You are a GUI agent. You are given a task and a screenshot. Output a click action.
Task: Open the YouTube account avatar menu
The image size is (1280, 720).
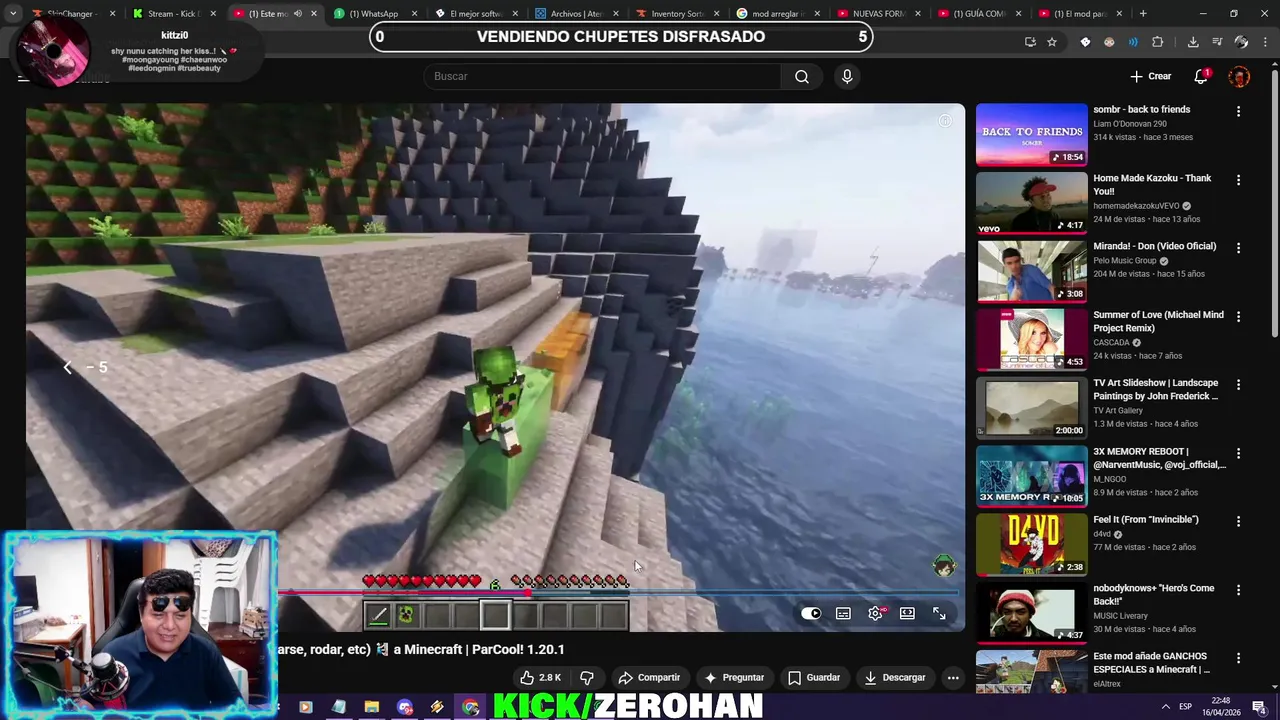pyautogui.click(x=1239, y=77)
